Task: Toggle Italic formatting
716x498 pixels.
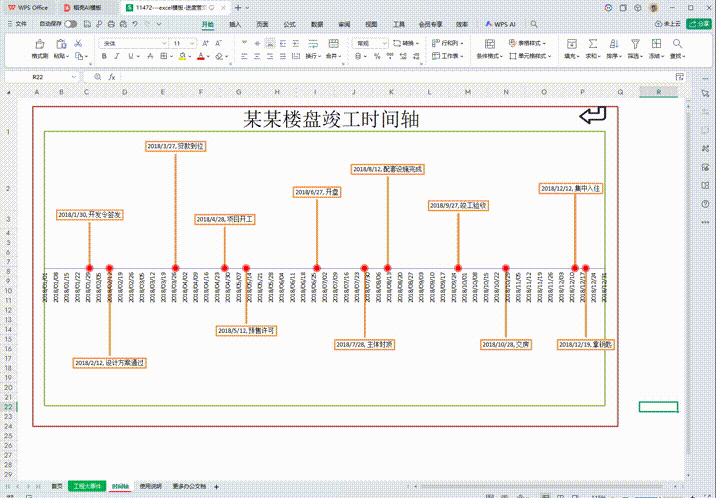Action: [117, 56]
